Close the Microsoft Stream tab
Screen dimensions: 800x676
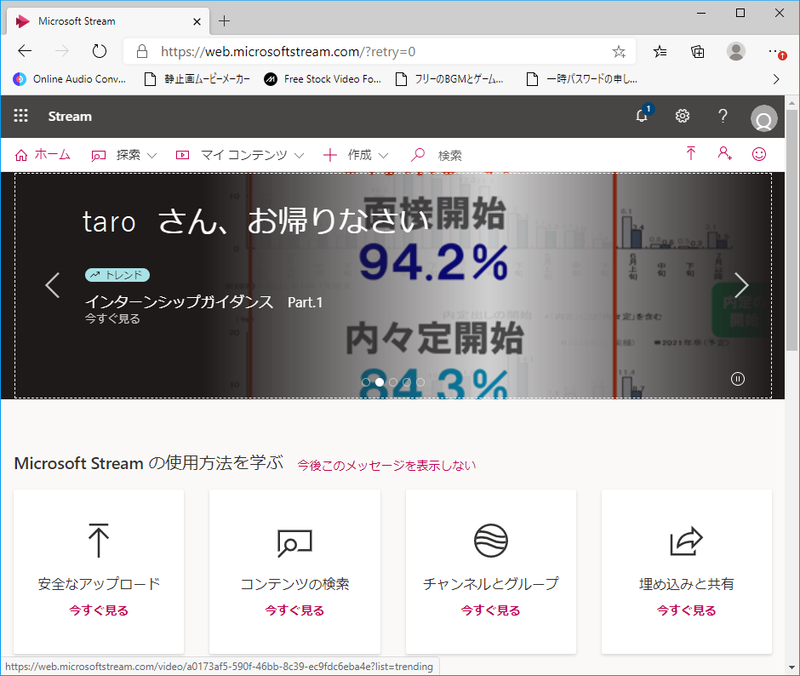coord(197,21)
